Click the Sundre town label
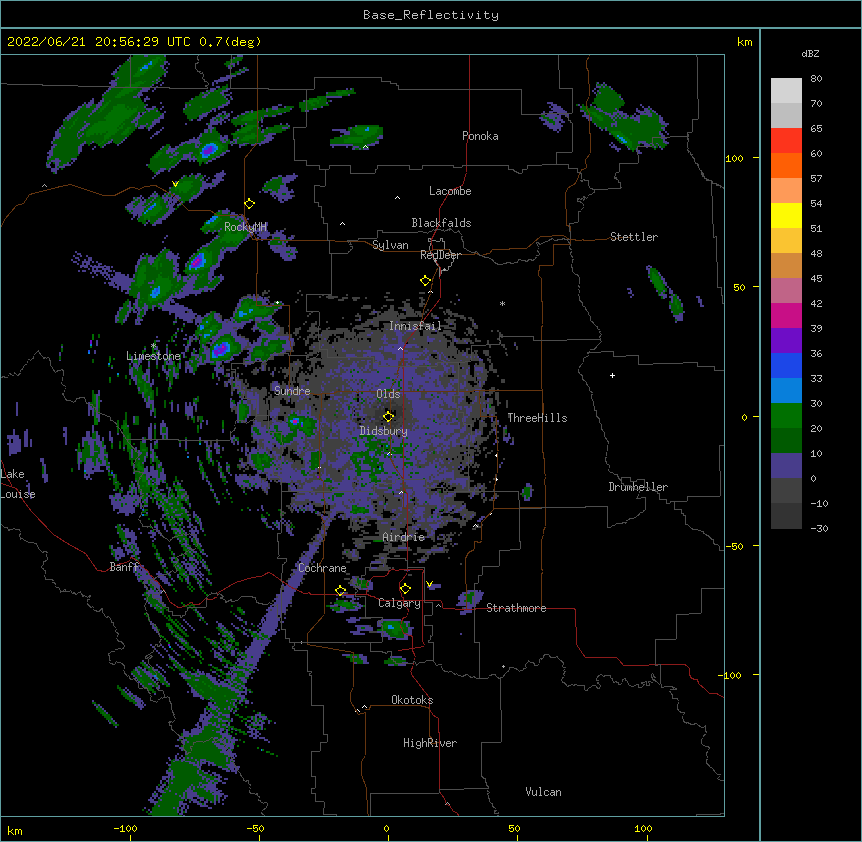Screen dimensions: 862x842 [x=292, y=391]
